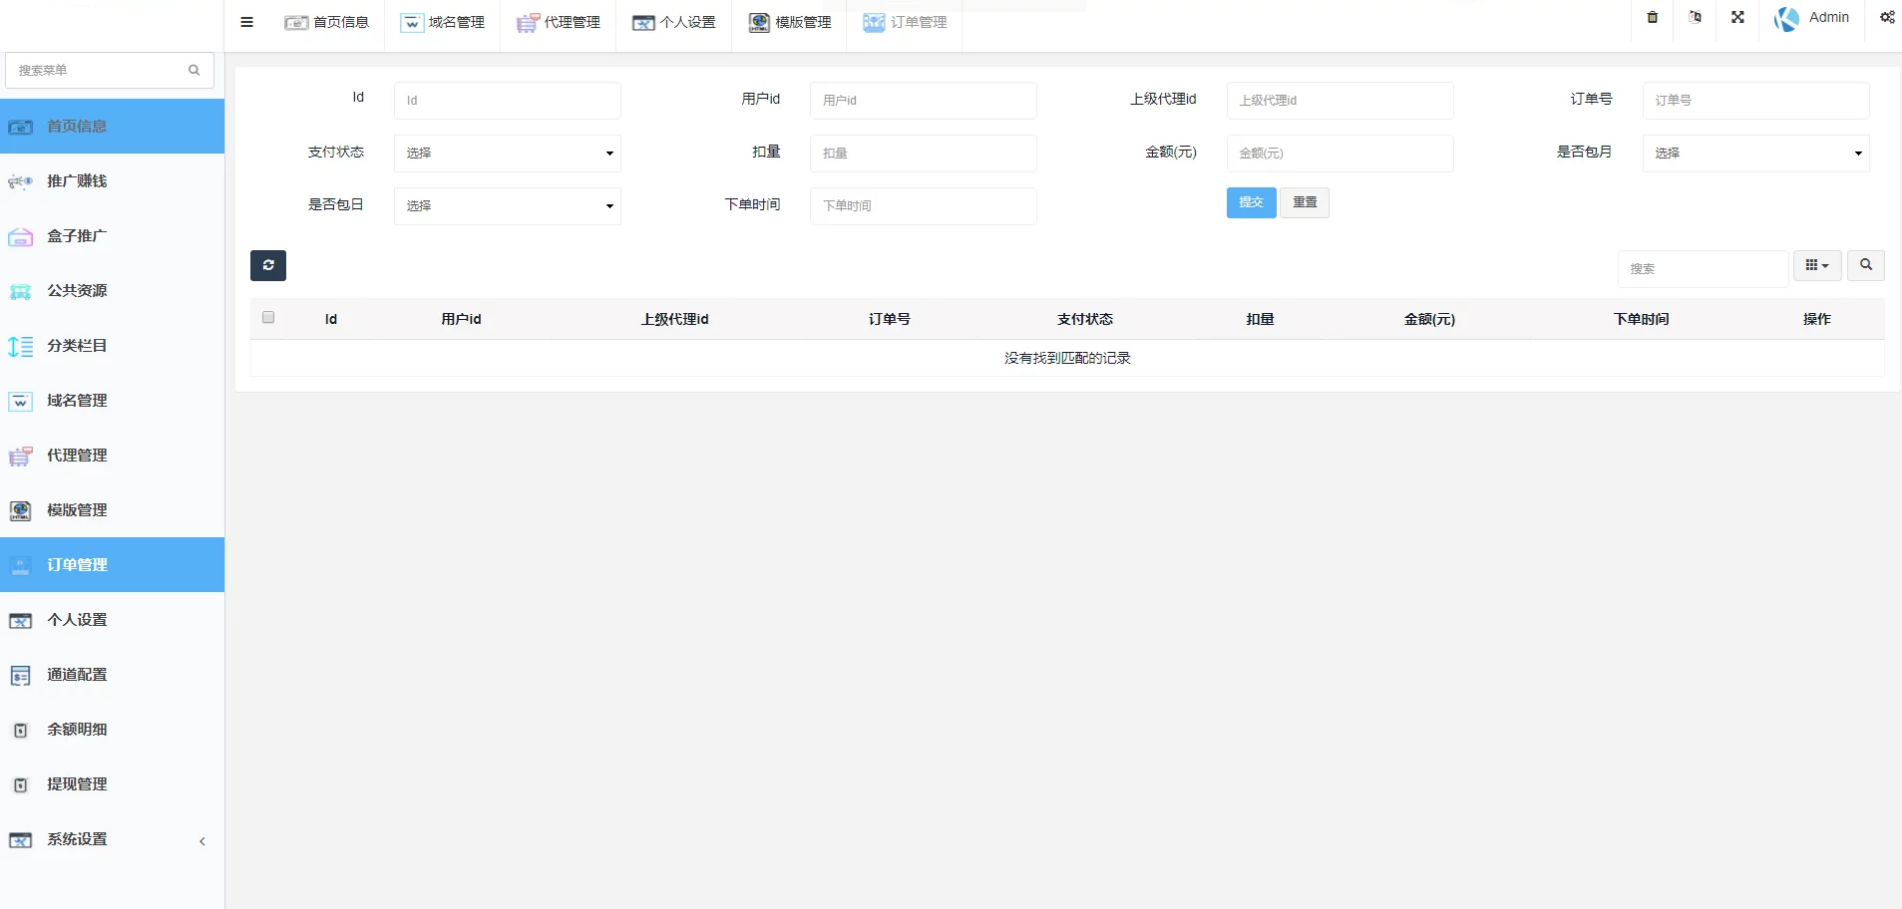Enter fullscreen using the expand icon
The height and width of the screenshot is (909, 1902).
[x=1738, y=17]
